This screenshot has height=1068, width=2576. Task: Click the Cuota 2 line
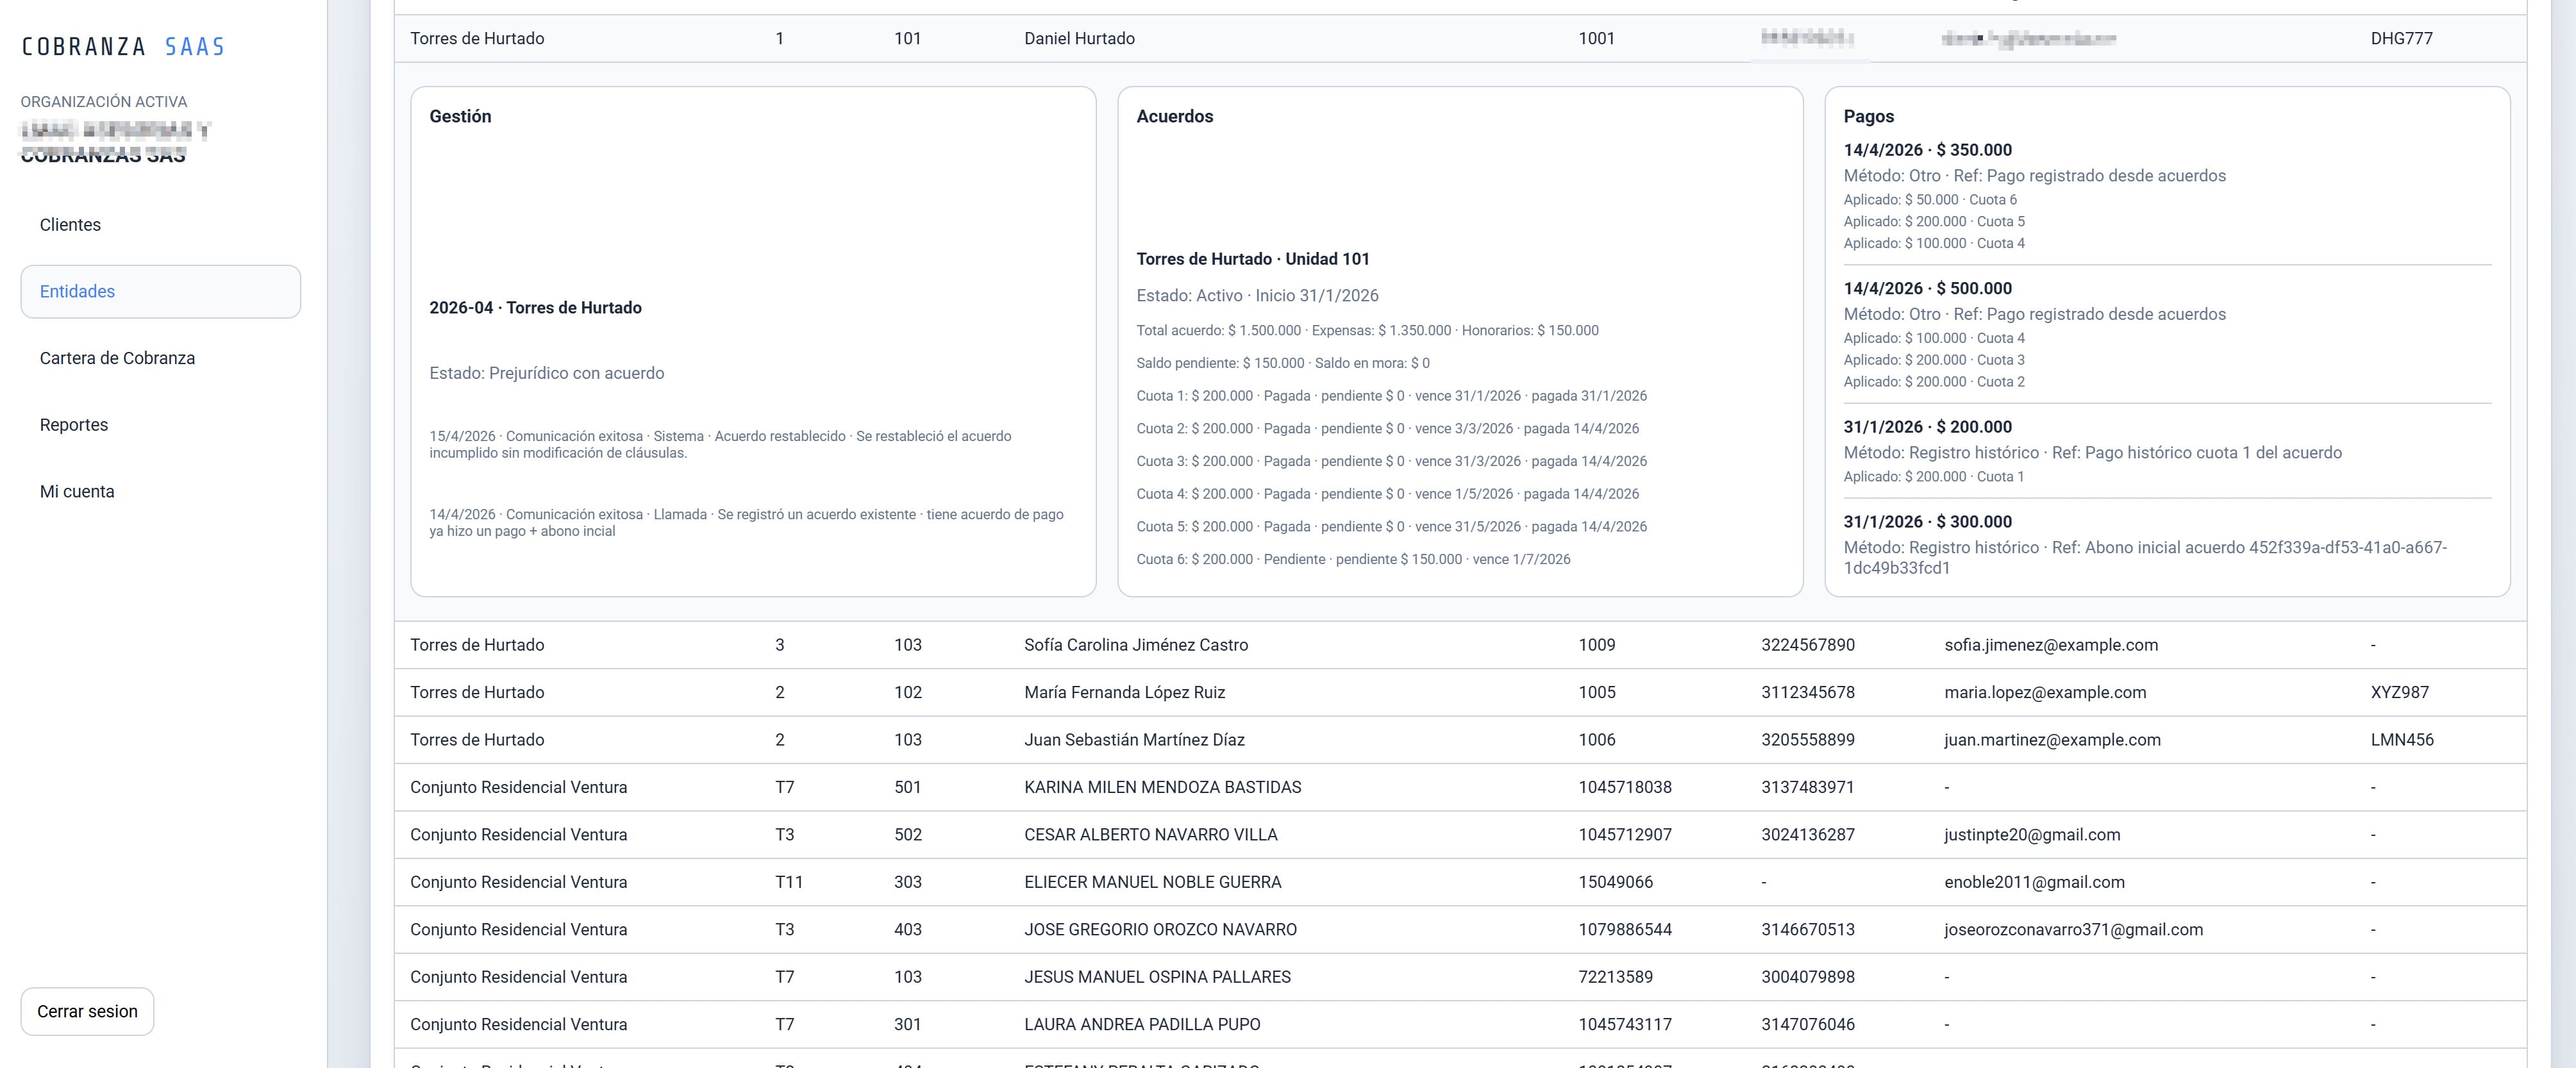point(1387,428)
